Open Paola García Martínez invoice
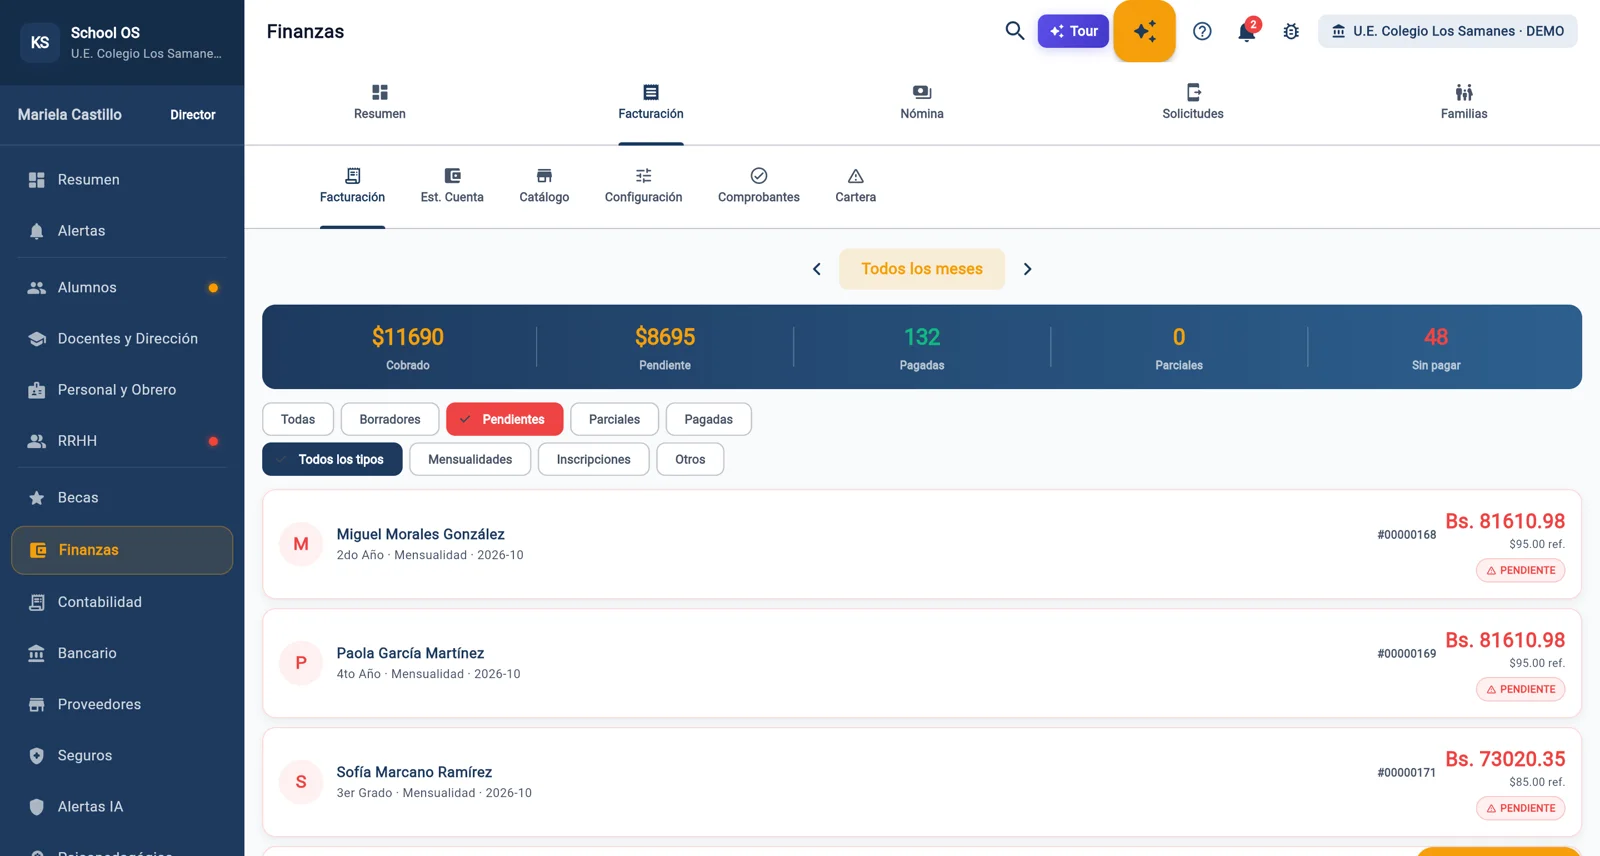 pos(922,663)
